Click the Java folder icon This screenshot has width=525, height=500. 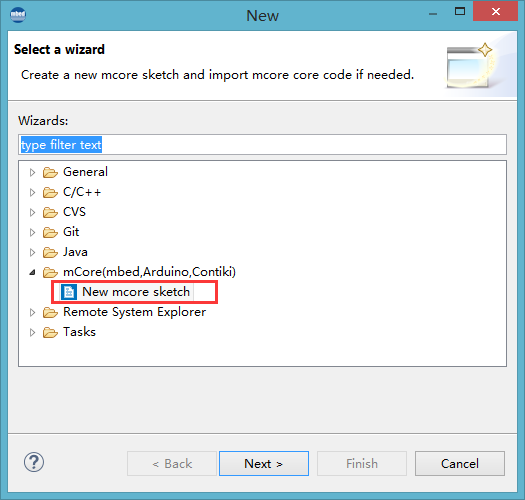tap(50, 252)
